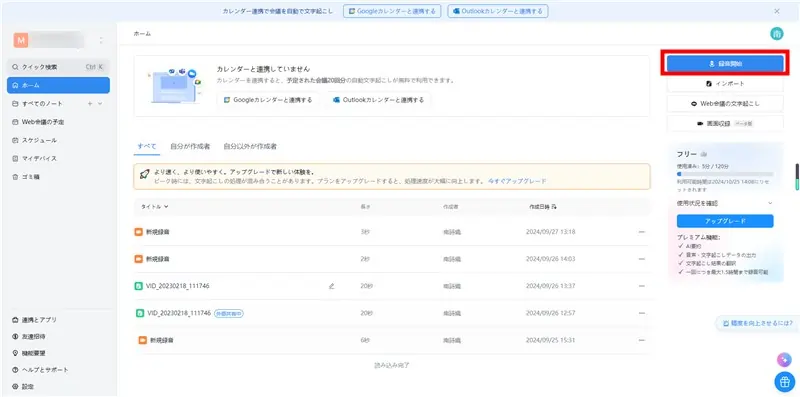Open more options for the 2024/09/25 15:31 row
Image resolution: width=800 pixels, height=397 pixels.
[x=641, y=340]
